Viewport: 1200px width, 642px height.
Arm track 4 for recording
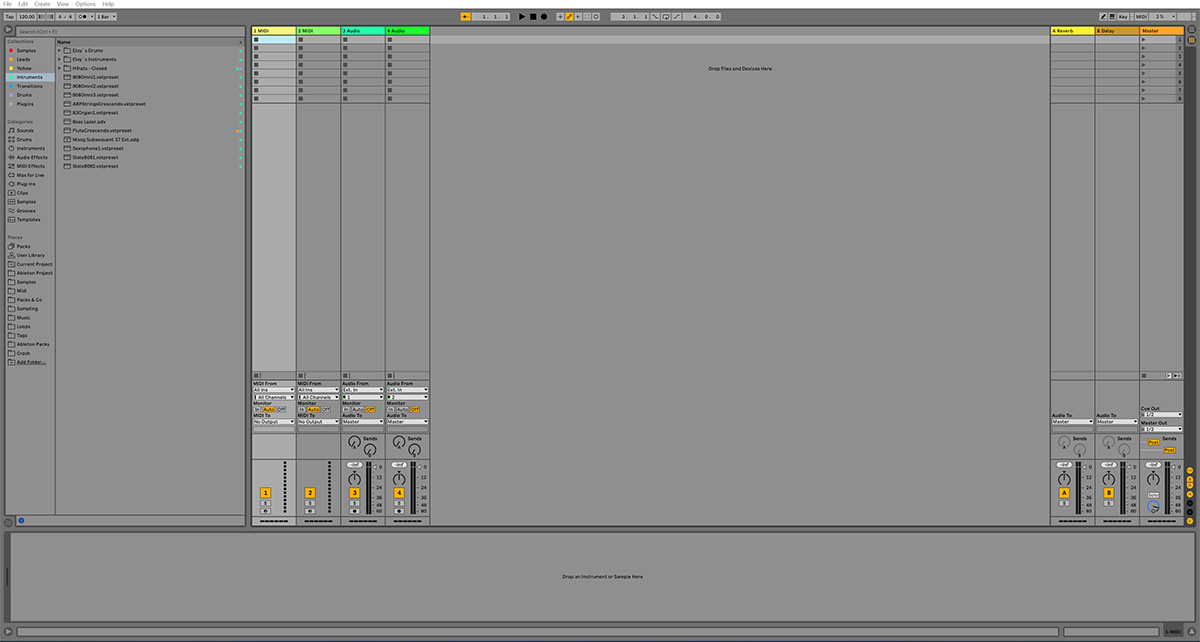(399, 511)
